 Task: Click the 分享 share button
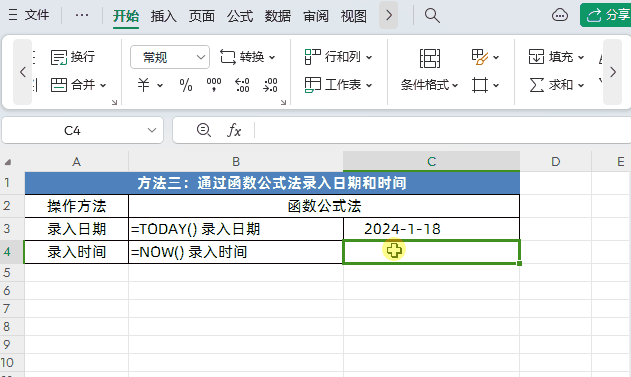coord(607,15)
